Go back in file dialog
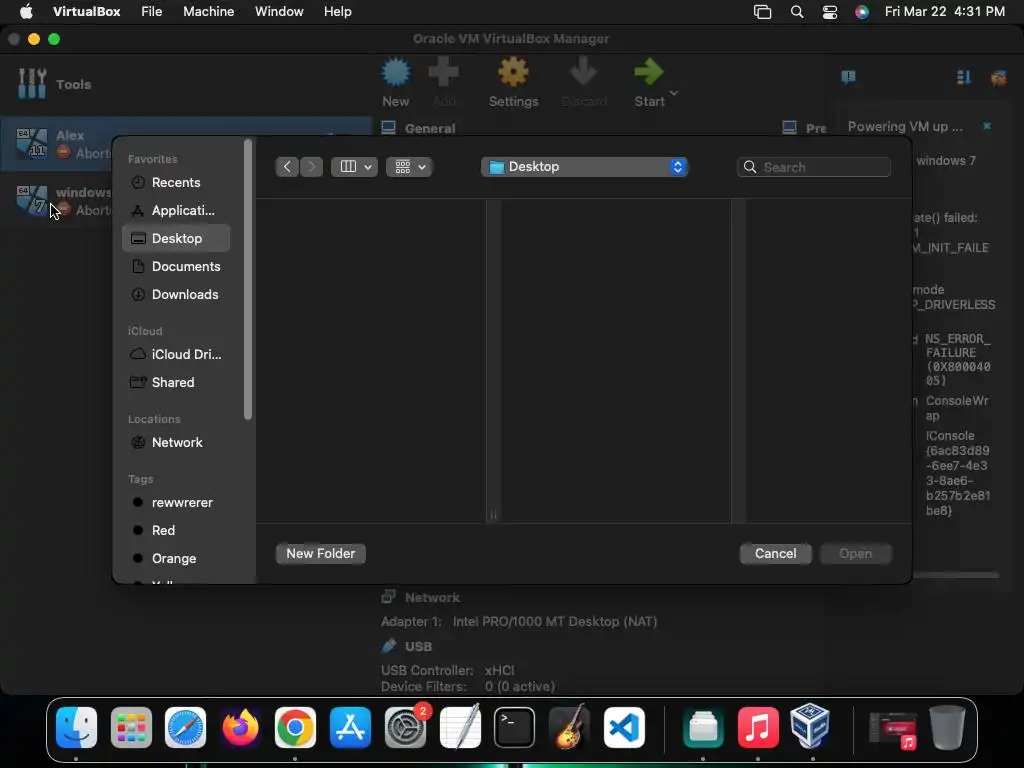This screenshot has height=768, width=1024. point(287,167)
